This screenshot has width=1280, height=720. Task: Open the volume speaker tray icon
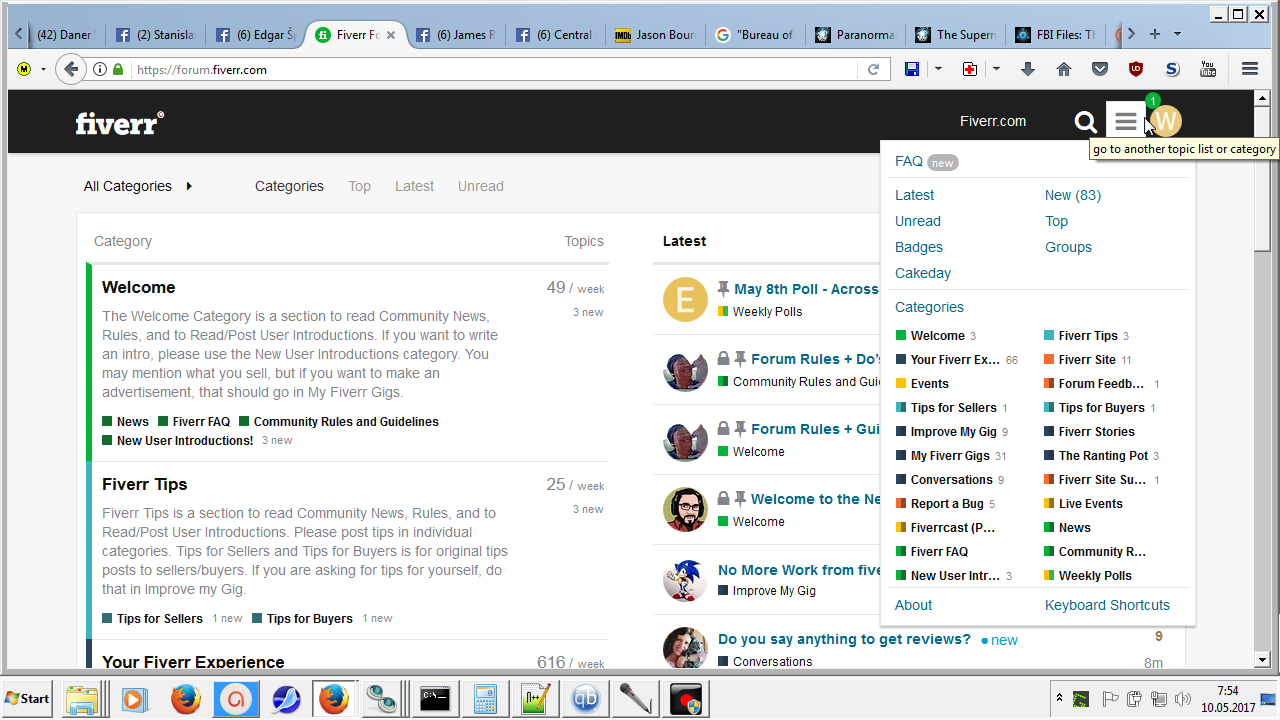coord(1183,699)
